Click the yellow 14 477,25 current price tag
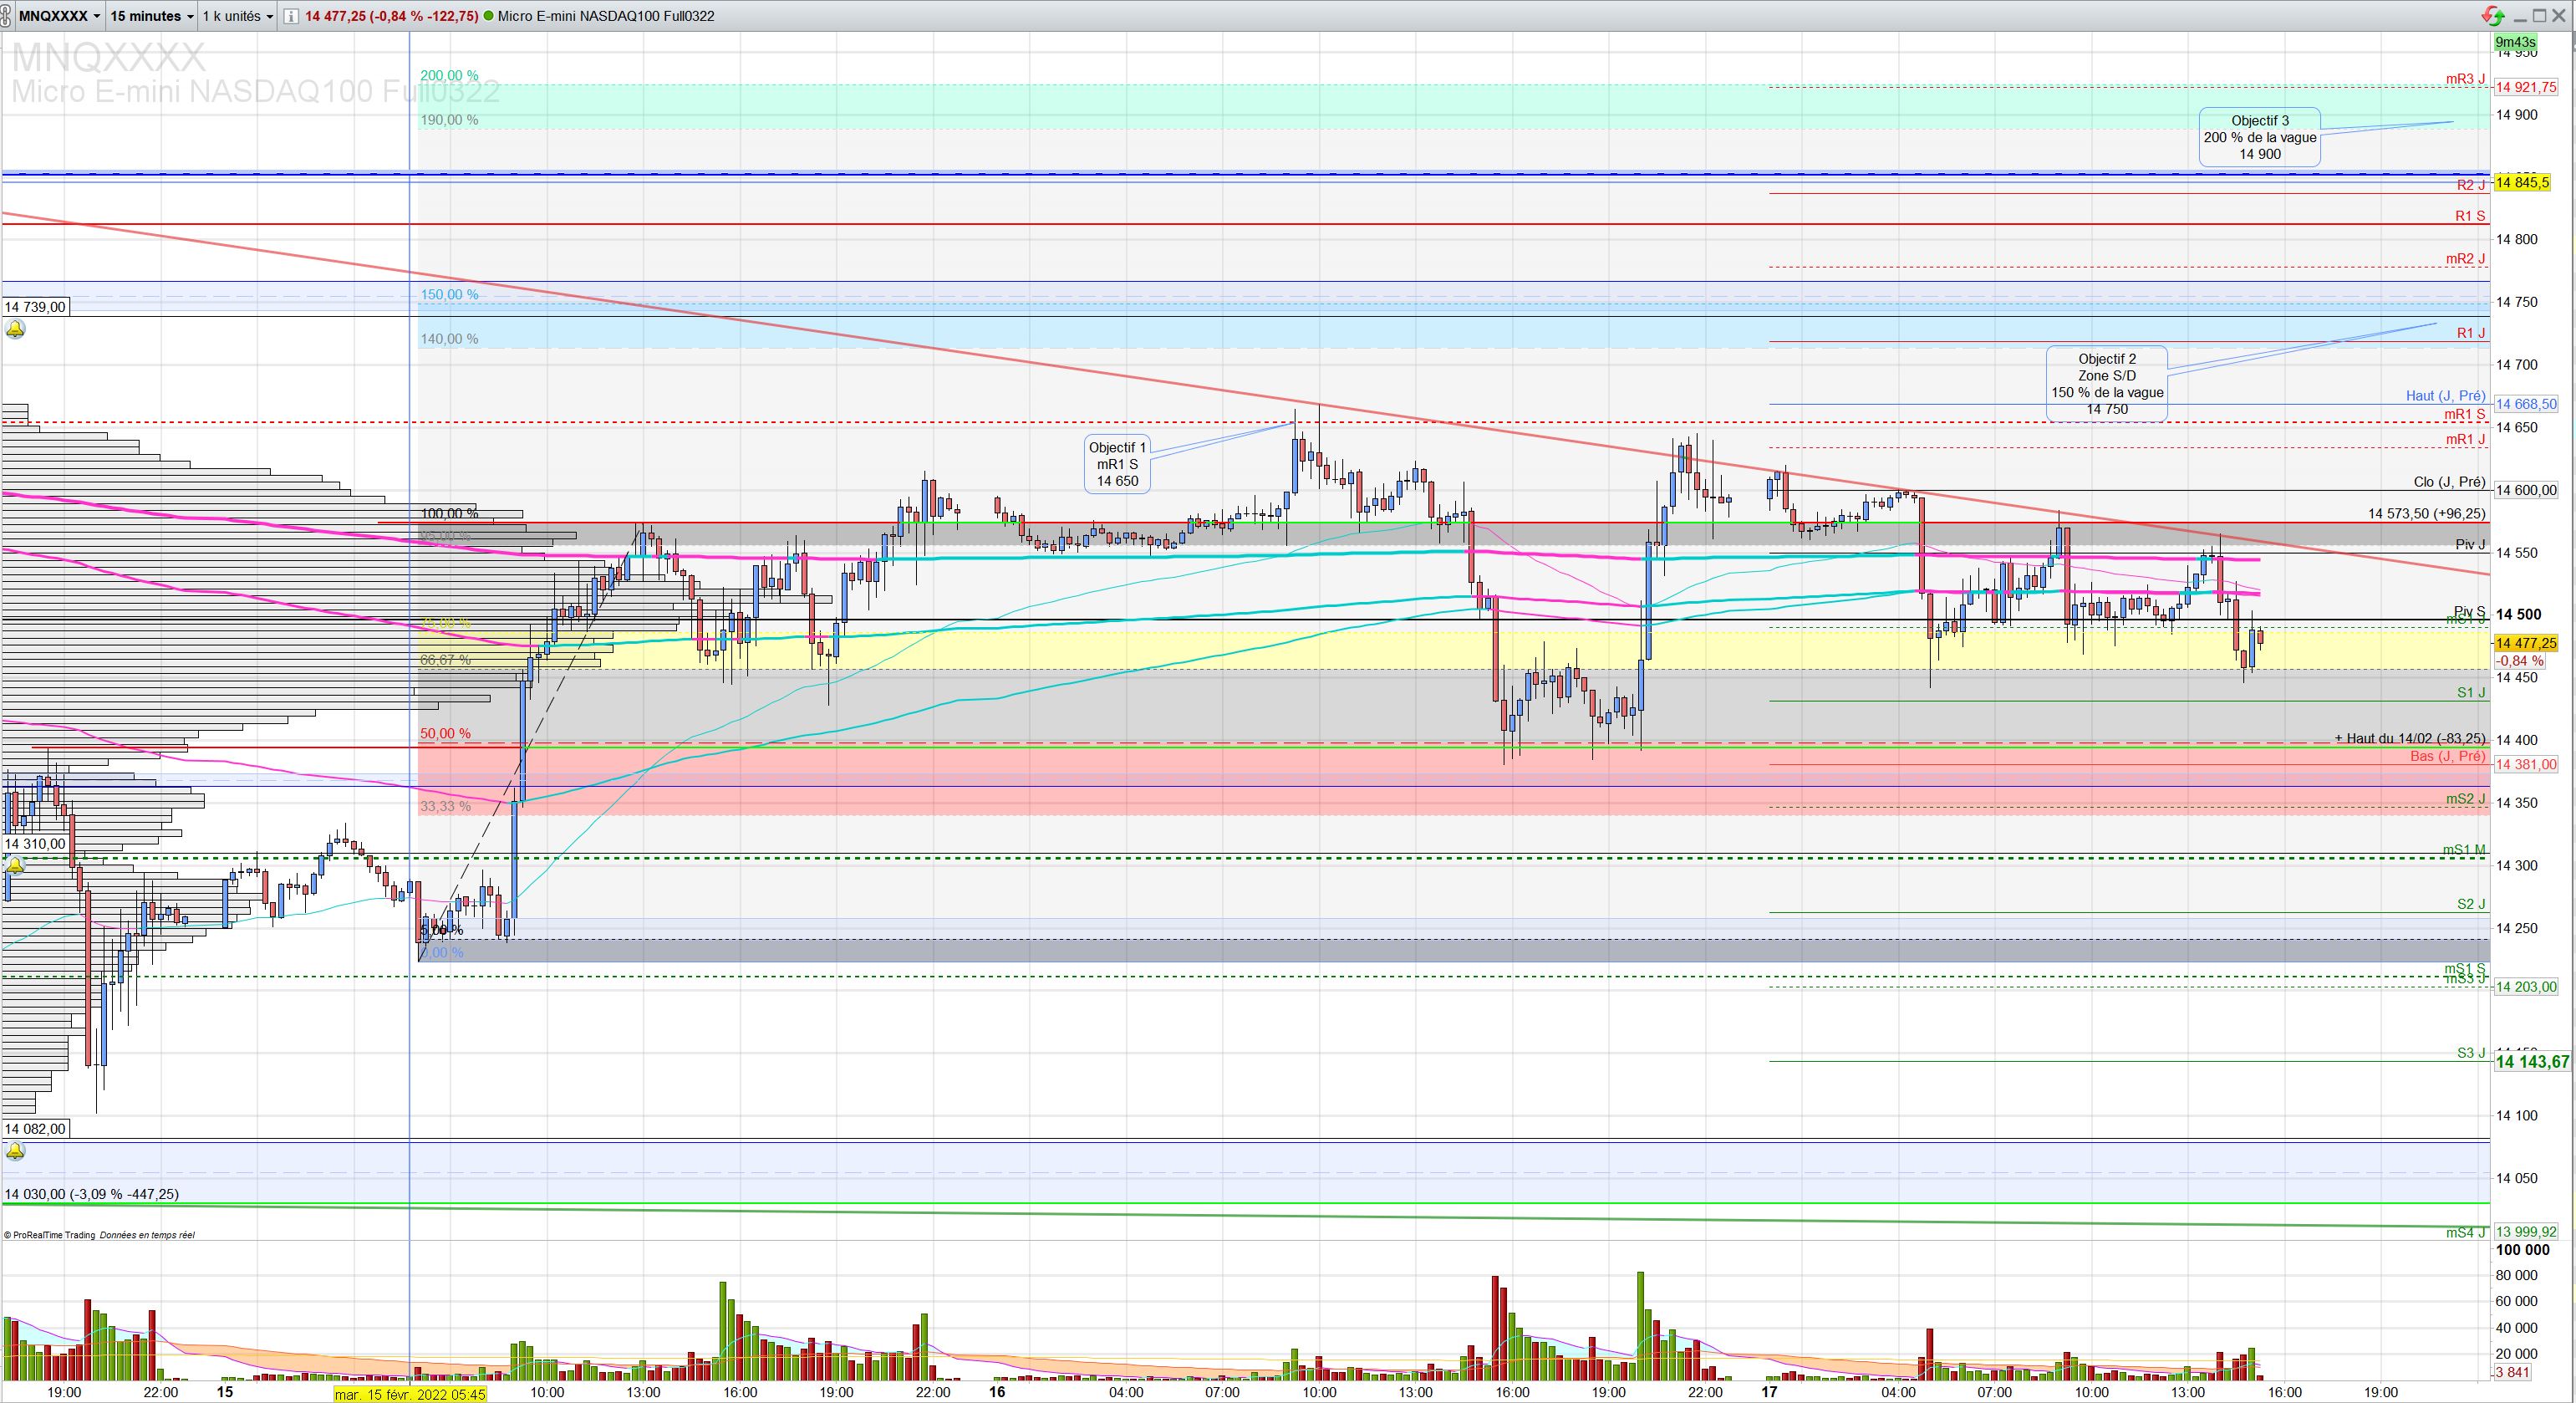This screenshot has width=2576, height=1403. pyautogui.click(x=2525, y=643)
